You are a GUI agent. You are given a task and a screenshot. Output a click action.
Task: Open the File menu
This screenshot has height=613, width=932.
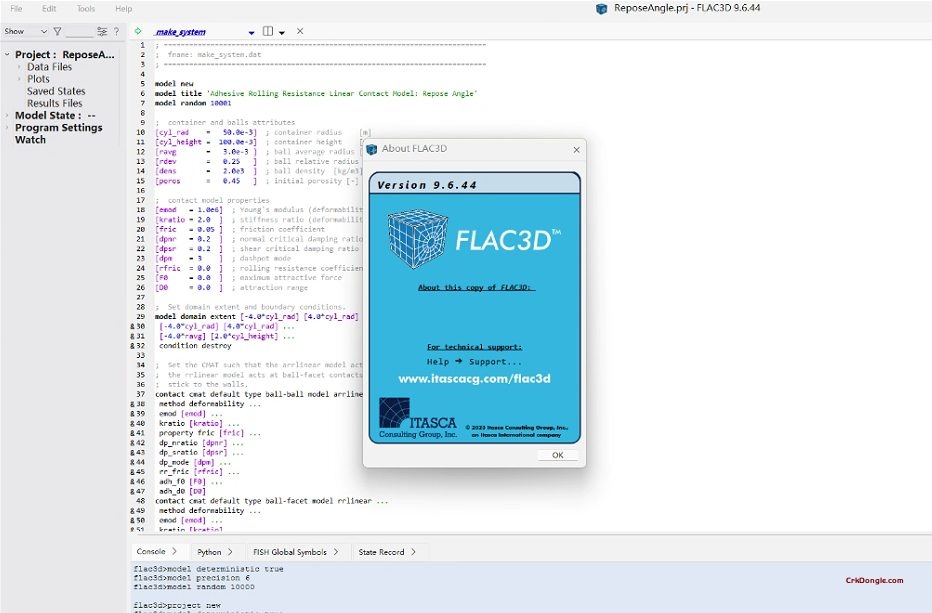pyautogui.click(x=16, y=8)
